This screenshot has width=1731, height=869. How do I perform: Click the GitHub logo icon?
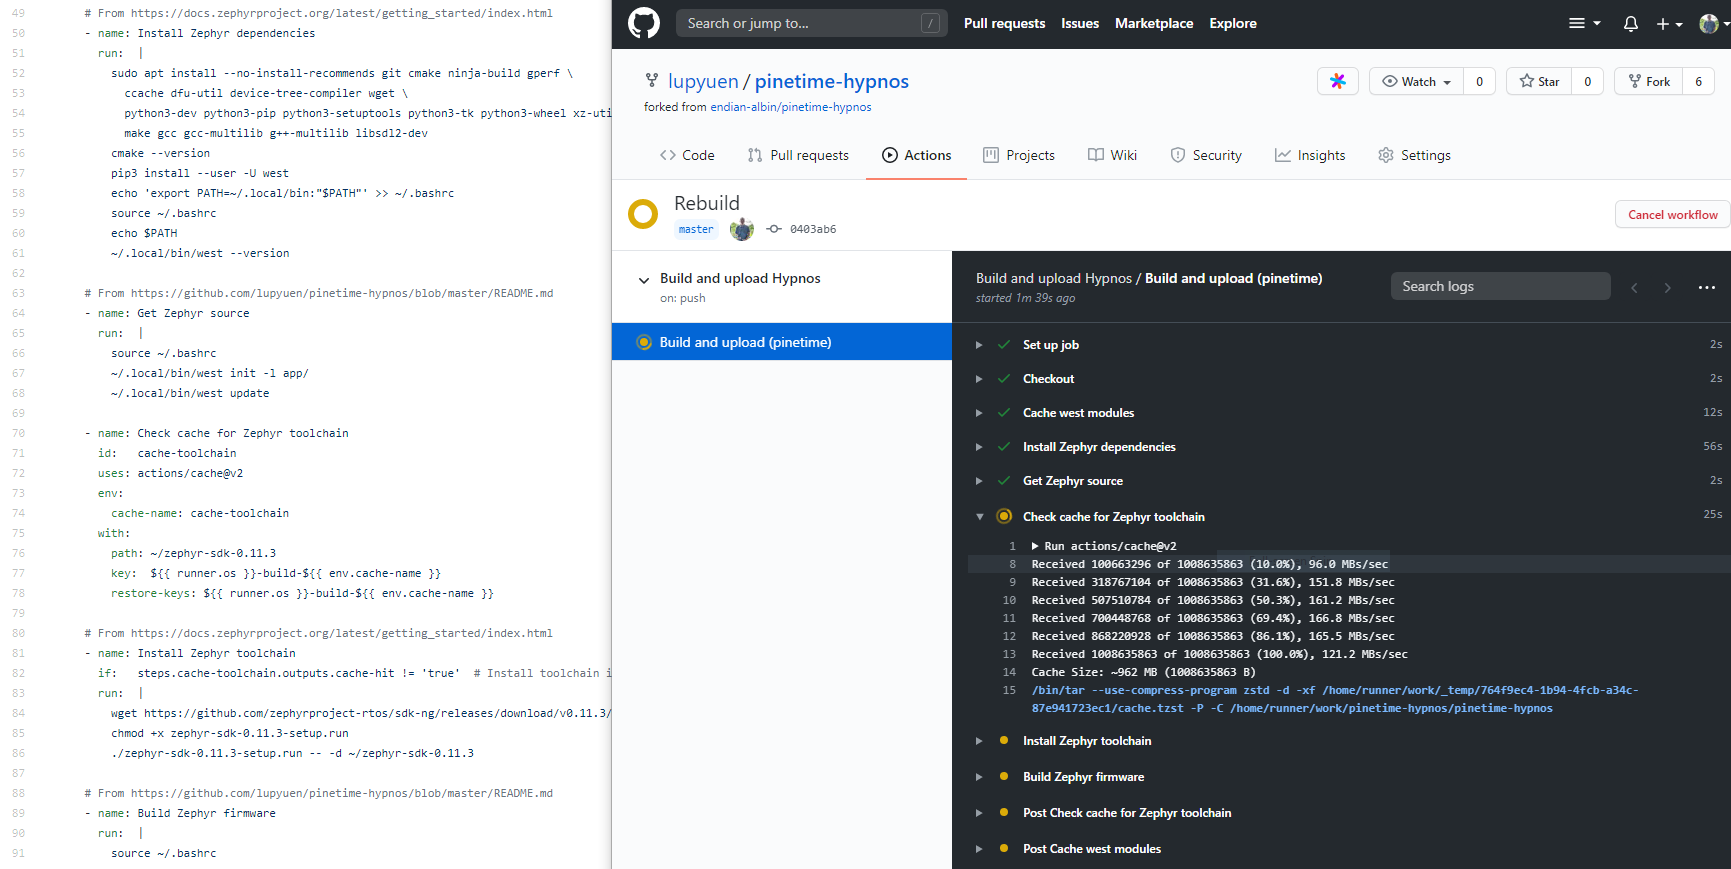[644, 23]
